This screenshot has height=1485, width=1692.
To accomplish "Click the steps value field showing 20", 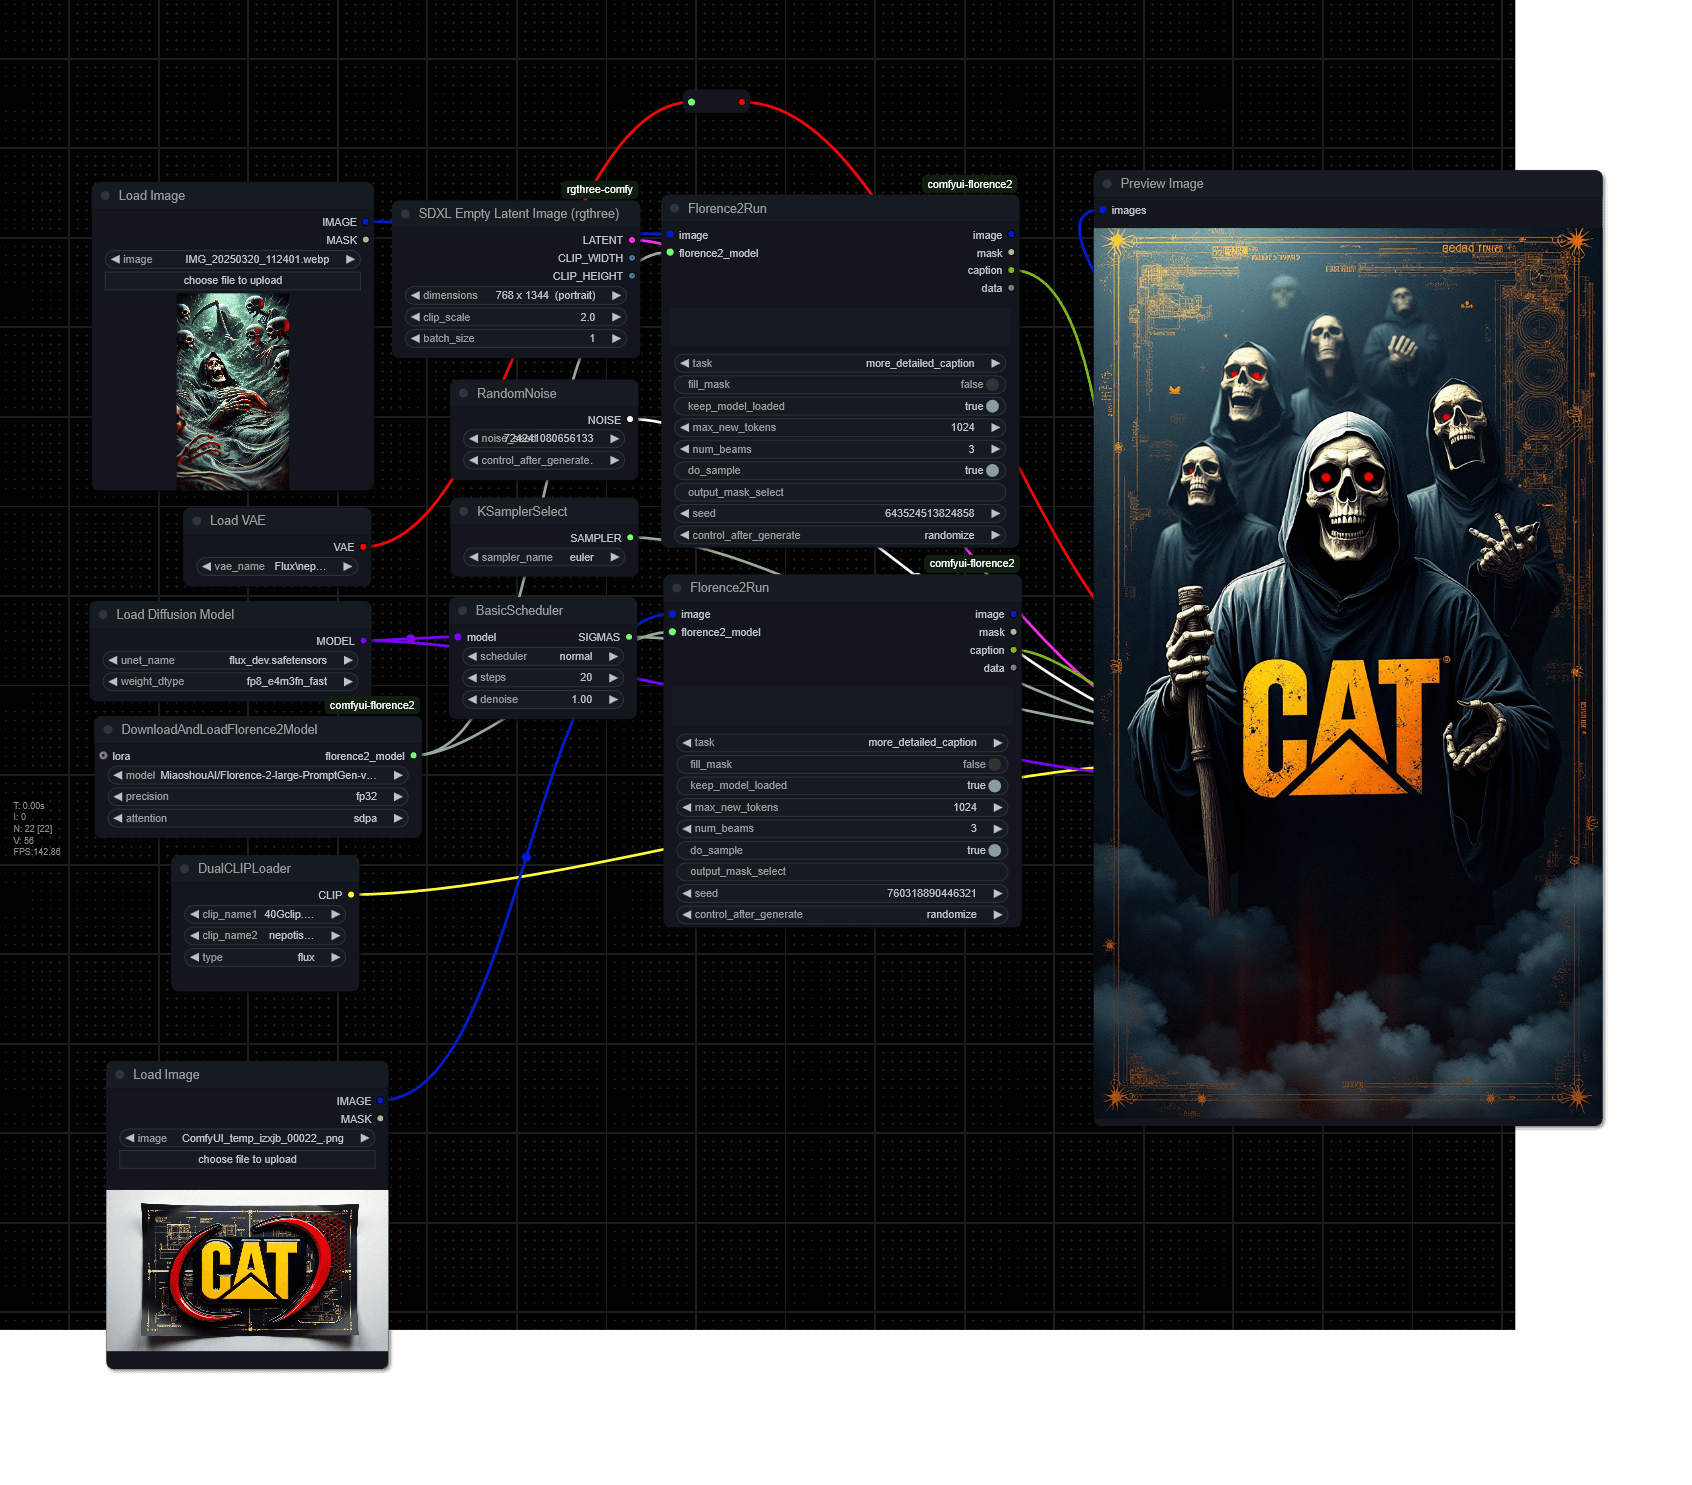I will [x=543, y=678].
